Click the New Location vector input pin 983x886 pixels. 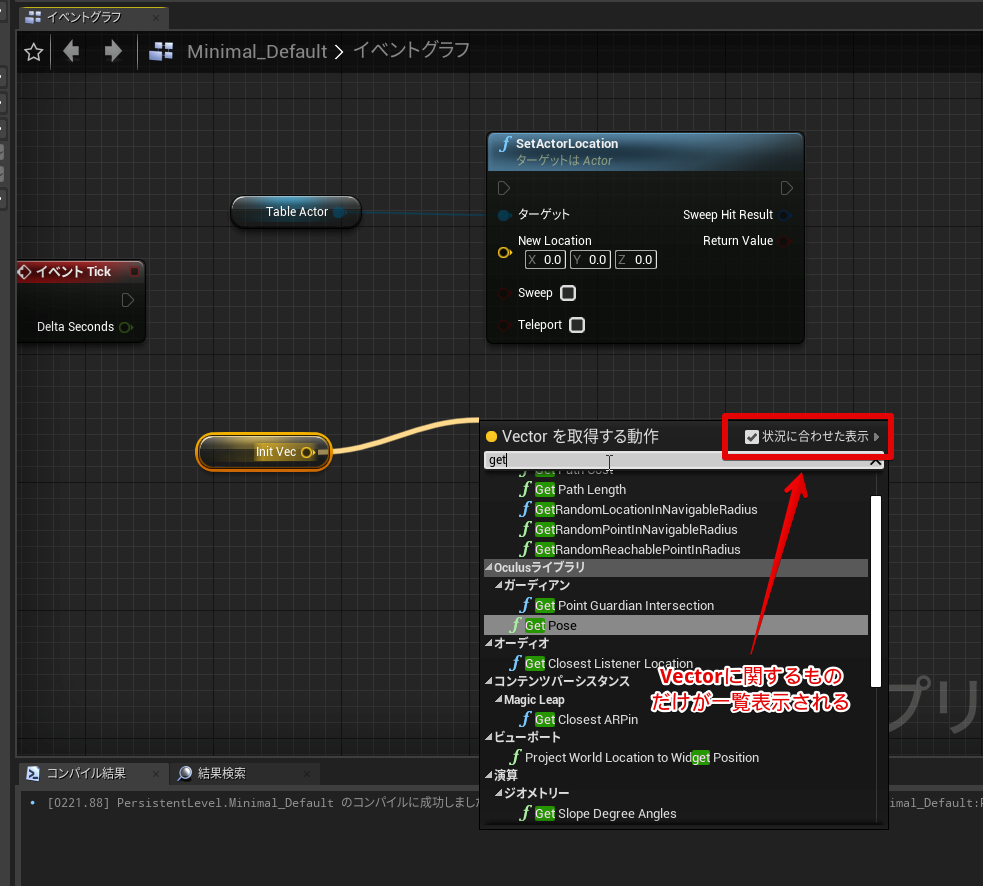[505, 253]
